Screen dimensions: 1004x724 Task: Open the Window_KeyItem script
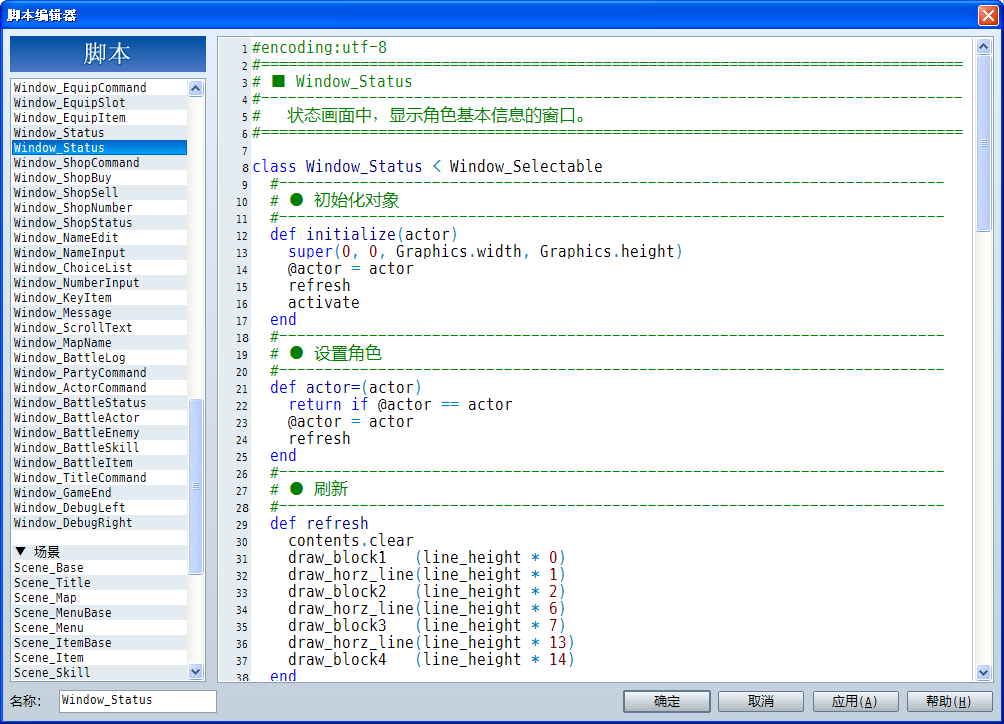[x=100, y=298]
